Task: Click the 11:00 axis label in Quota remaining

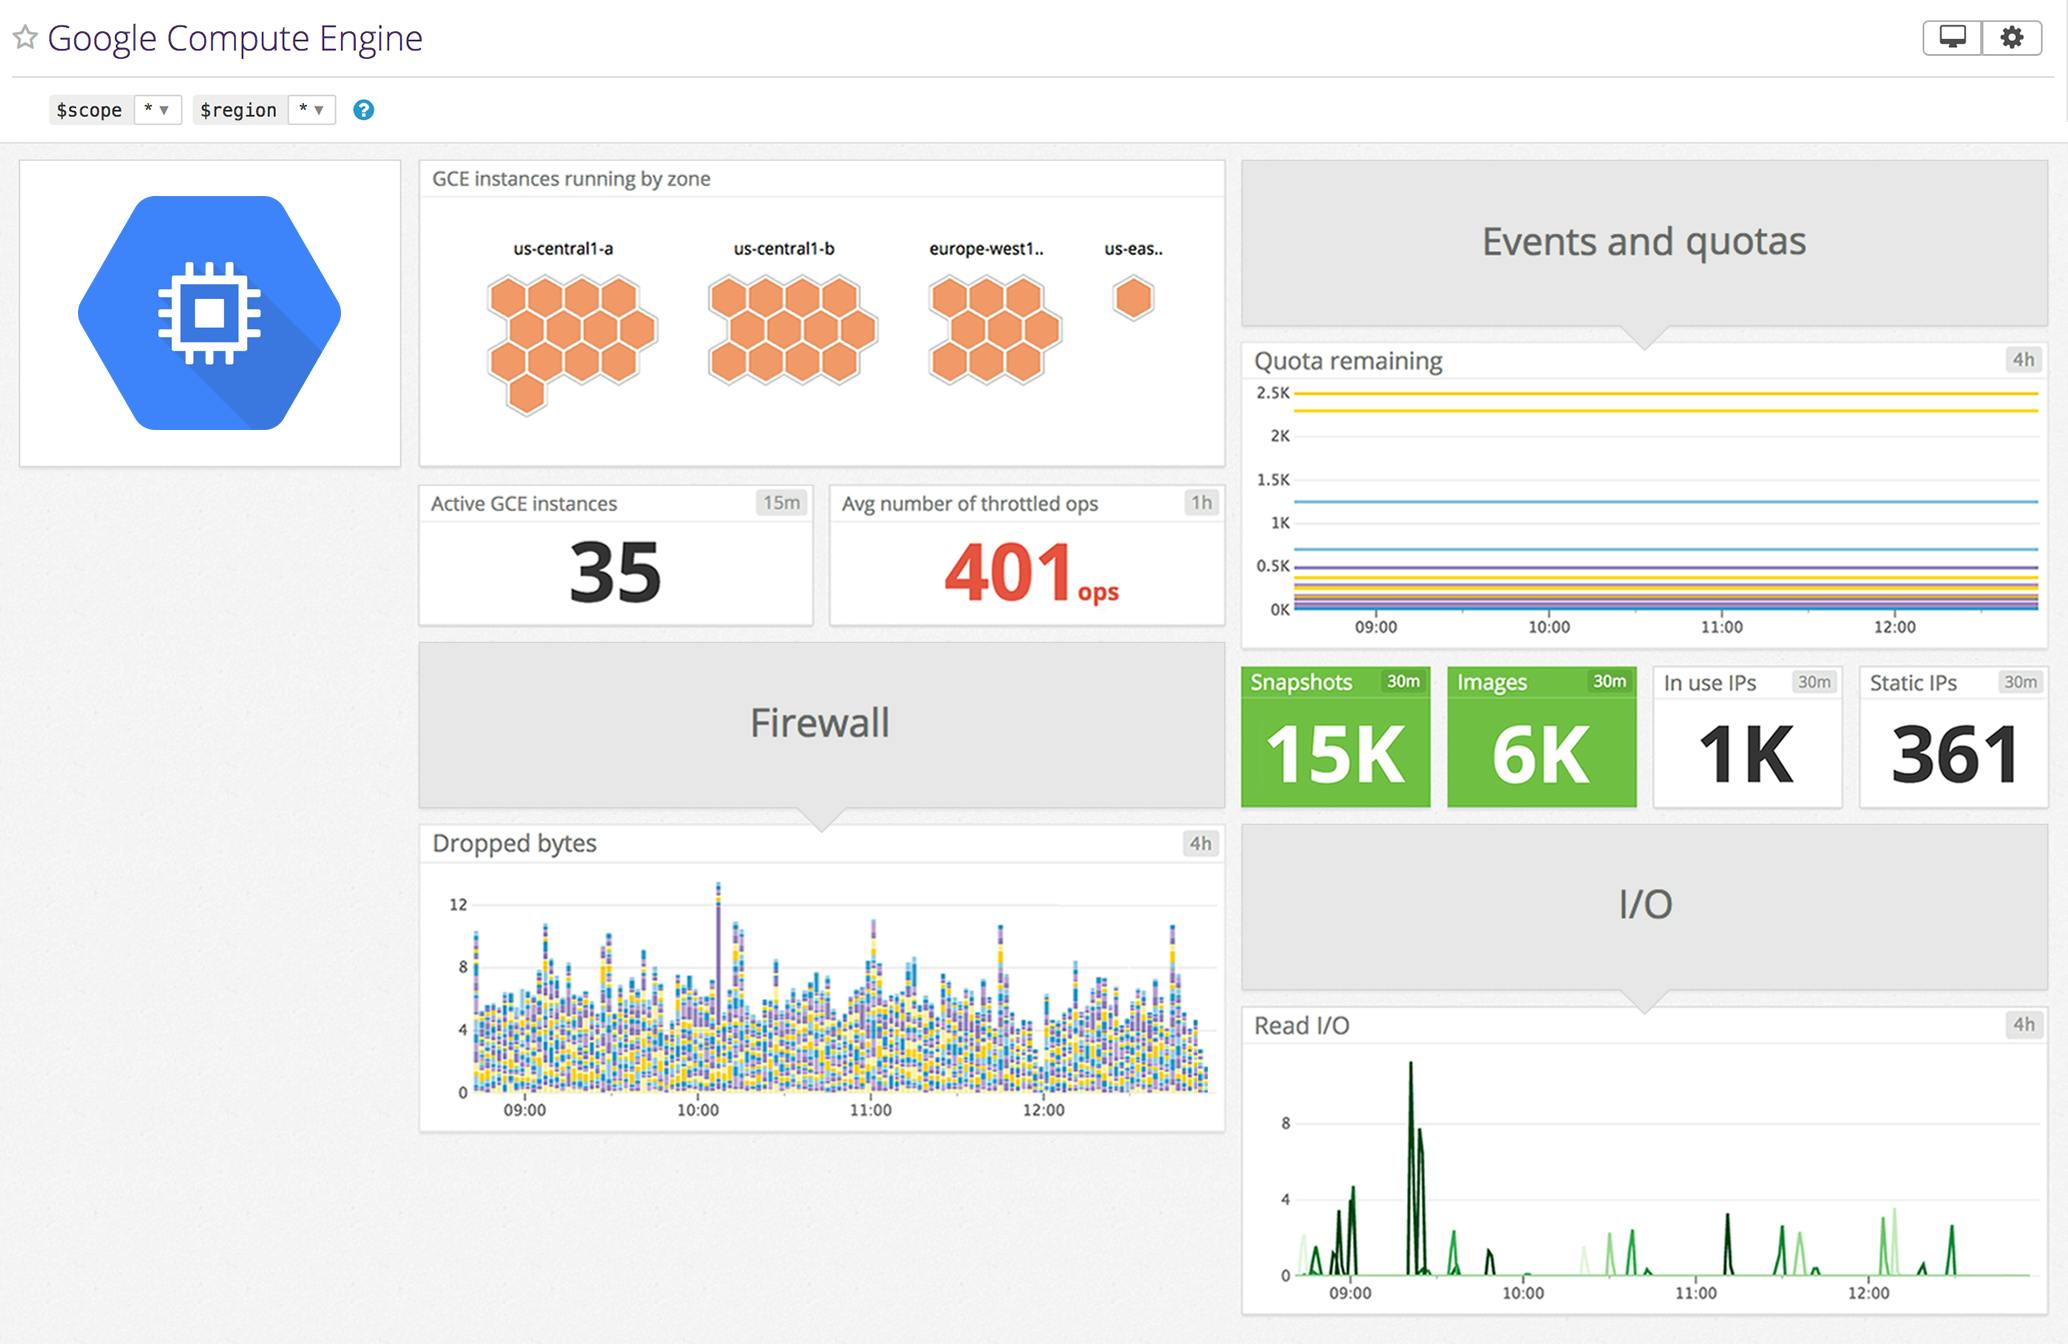Action: pyautogui.click(x=1721, y=627)
